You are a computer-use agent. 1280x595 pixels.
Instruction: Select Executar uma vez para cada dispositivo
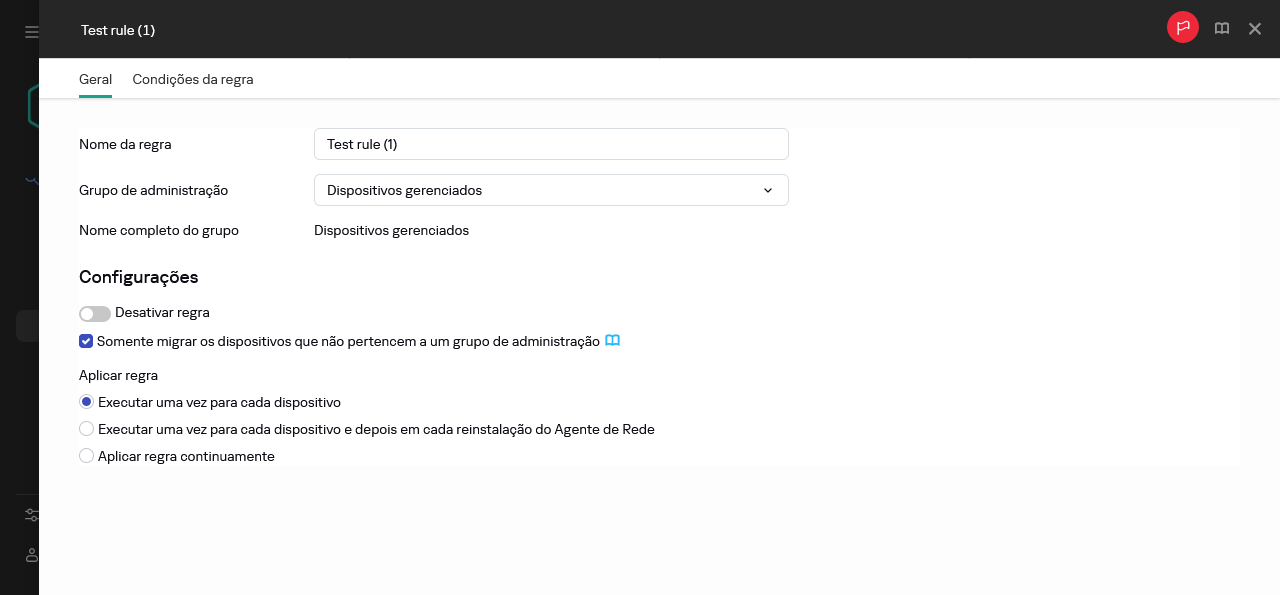pyautogui.click(x=87, y=402)
